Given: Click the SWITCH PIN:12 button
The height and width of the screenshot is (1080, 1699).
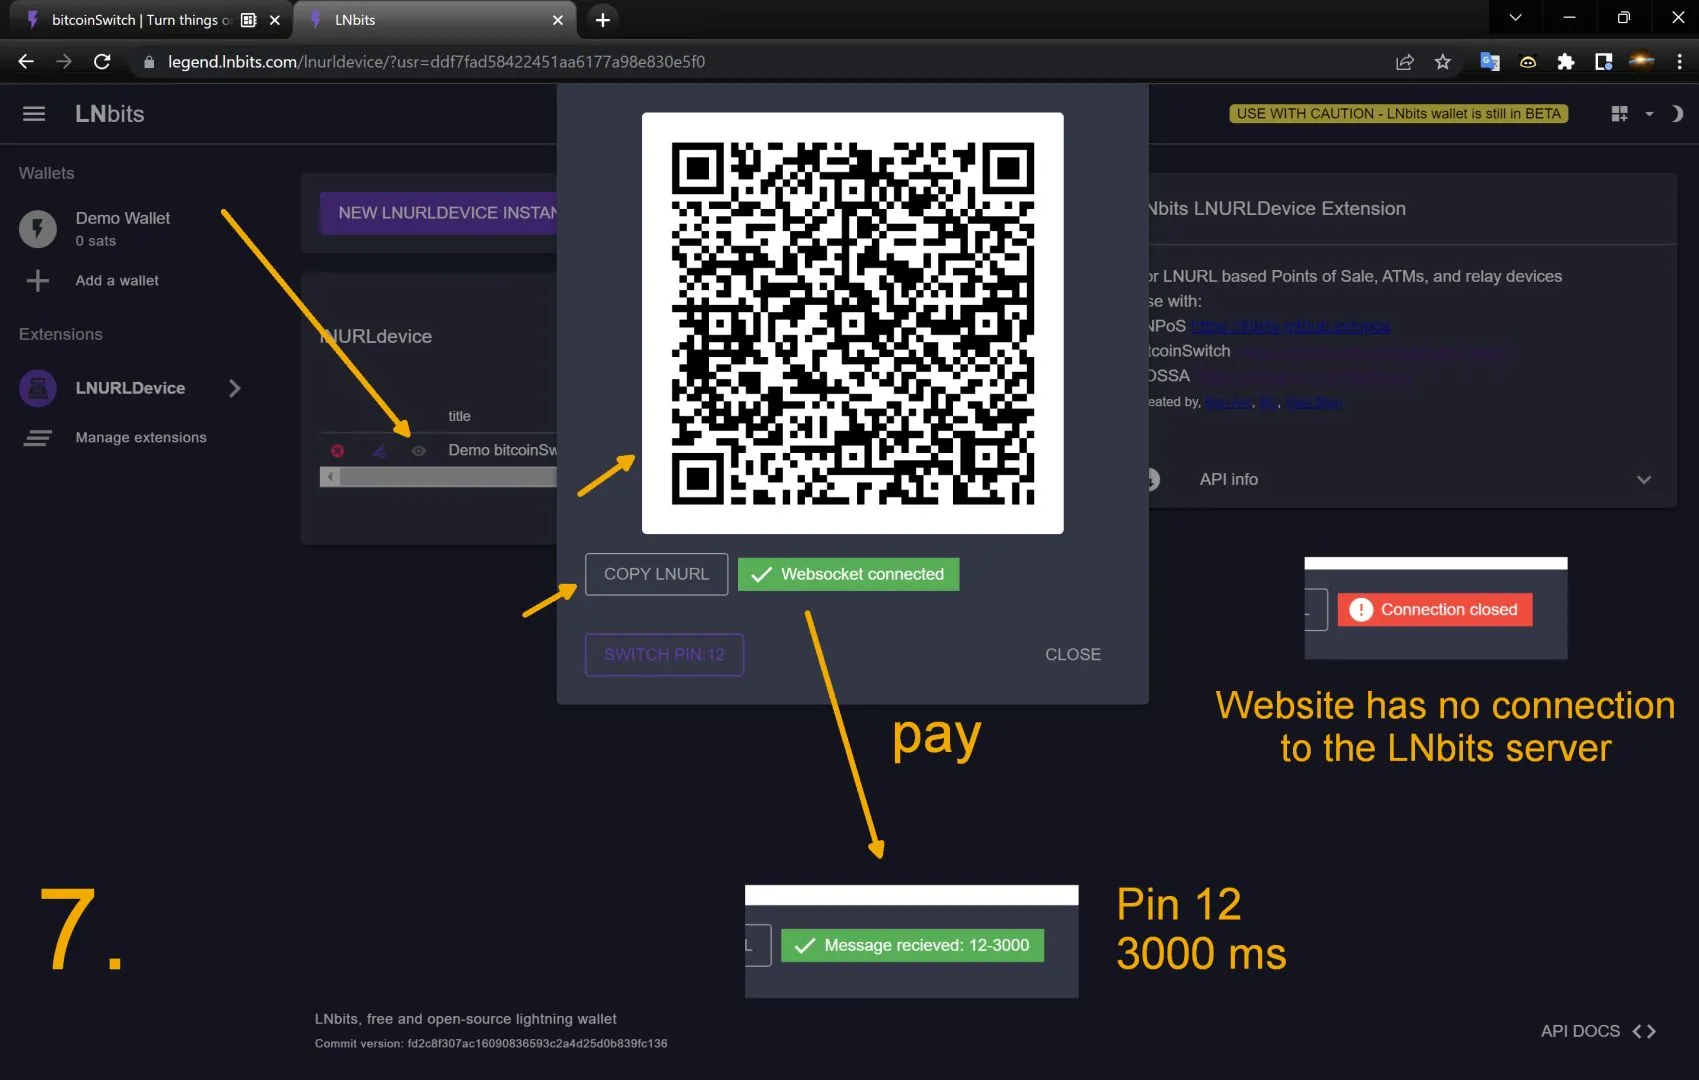Looking at the screenshot, I should coord(664,655).
